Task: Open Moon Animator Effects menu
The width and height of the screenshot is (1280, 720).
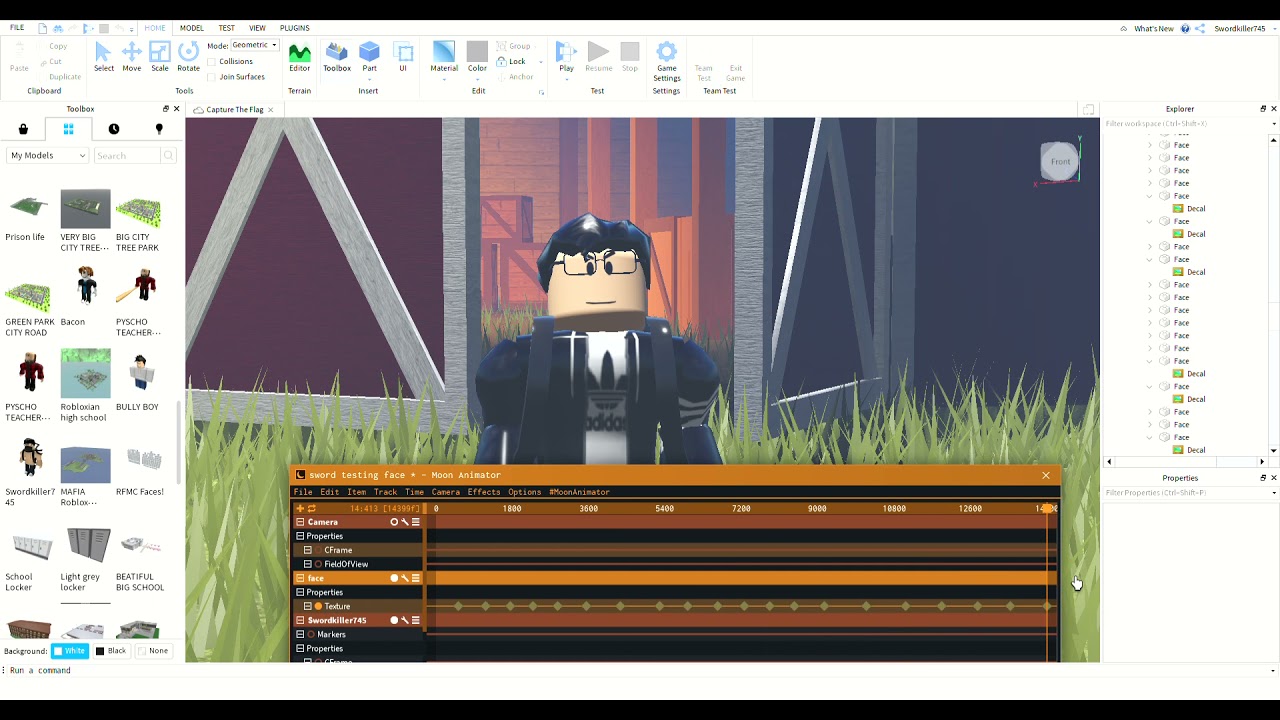Action: tap(484, 492)
